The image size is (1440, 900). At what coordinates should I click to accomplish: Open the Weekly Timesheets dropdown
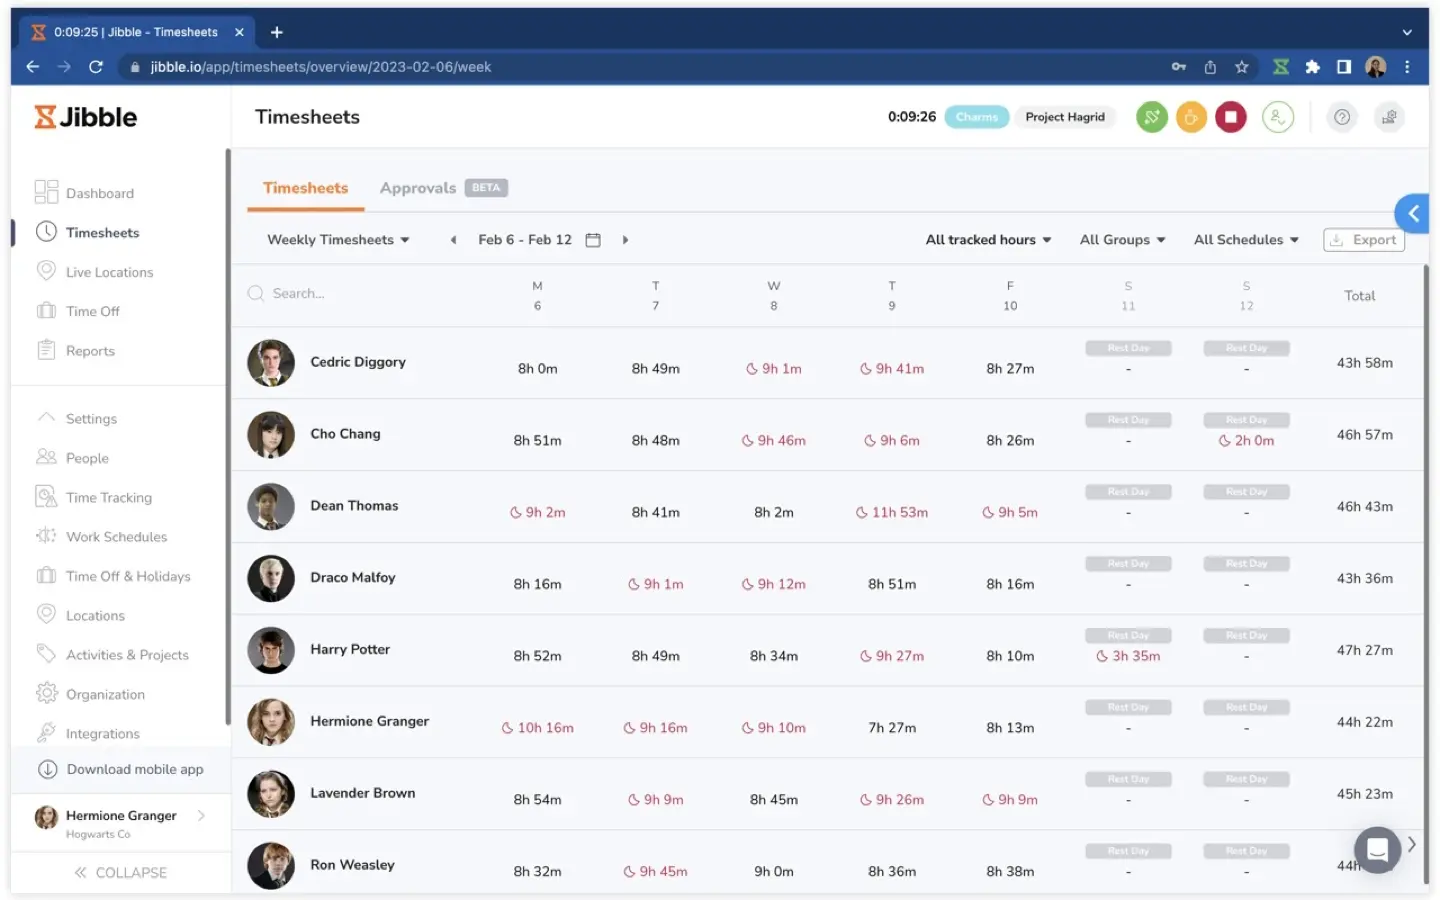[338, 239]
